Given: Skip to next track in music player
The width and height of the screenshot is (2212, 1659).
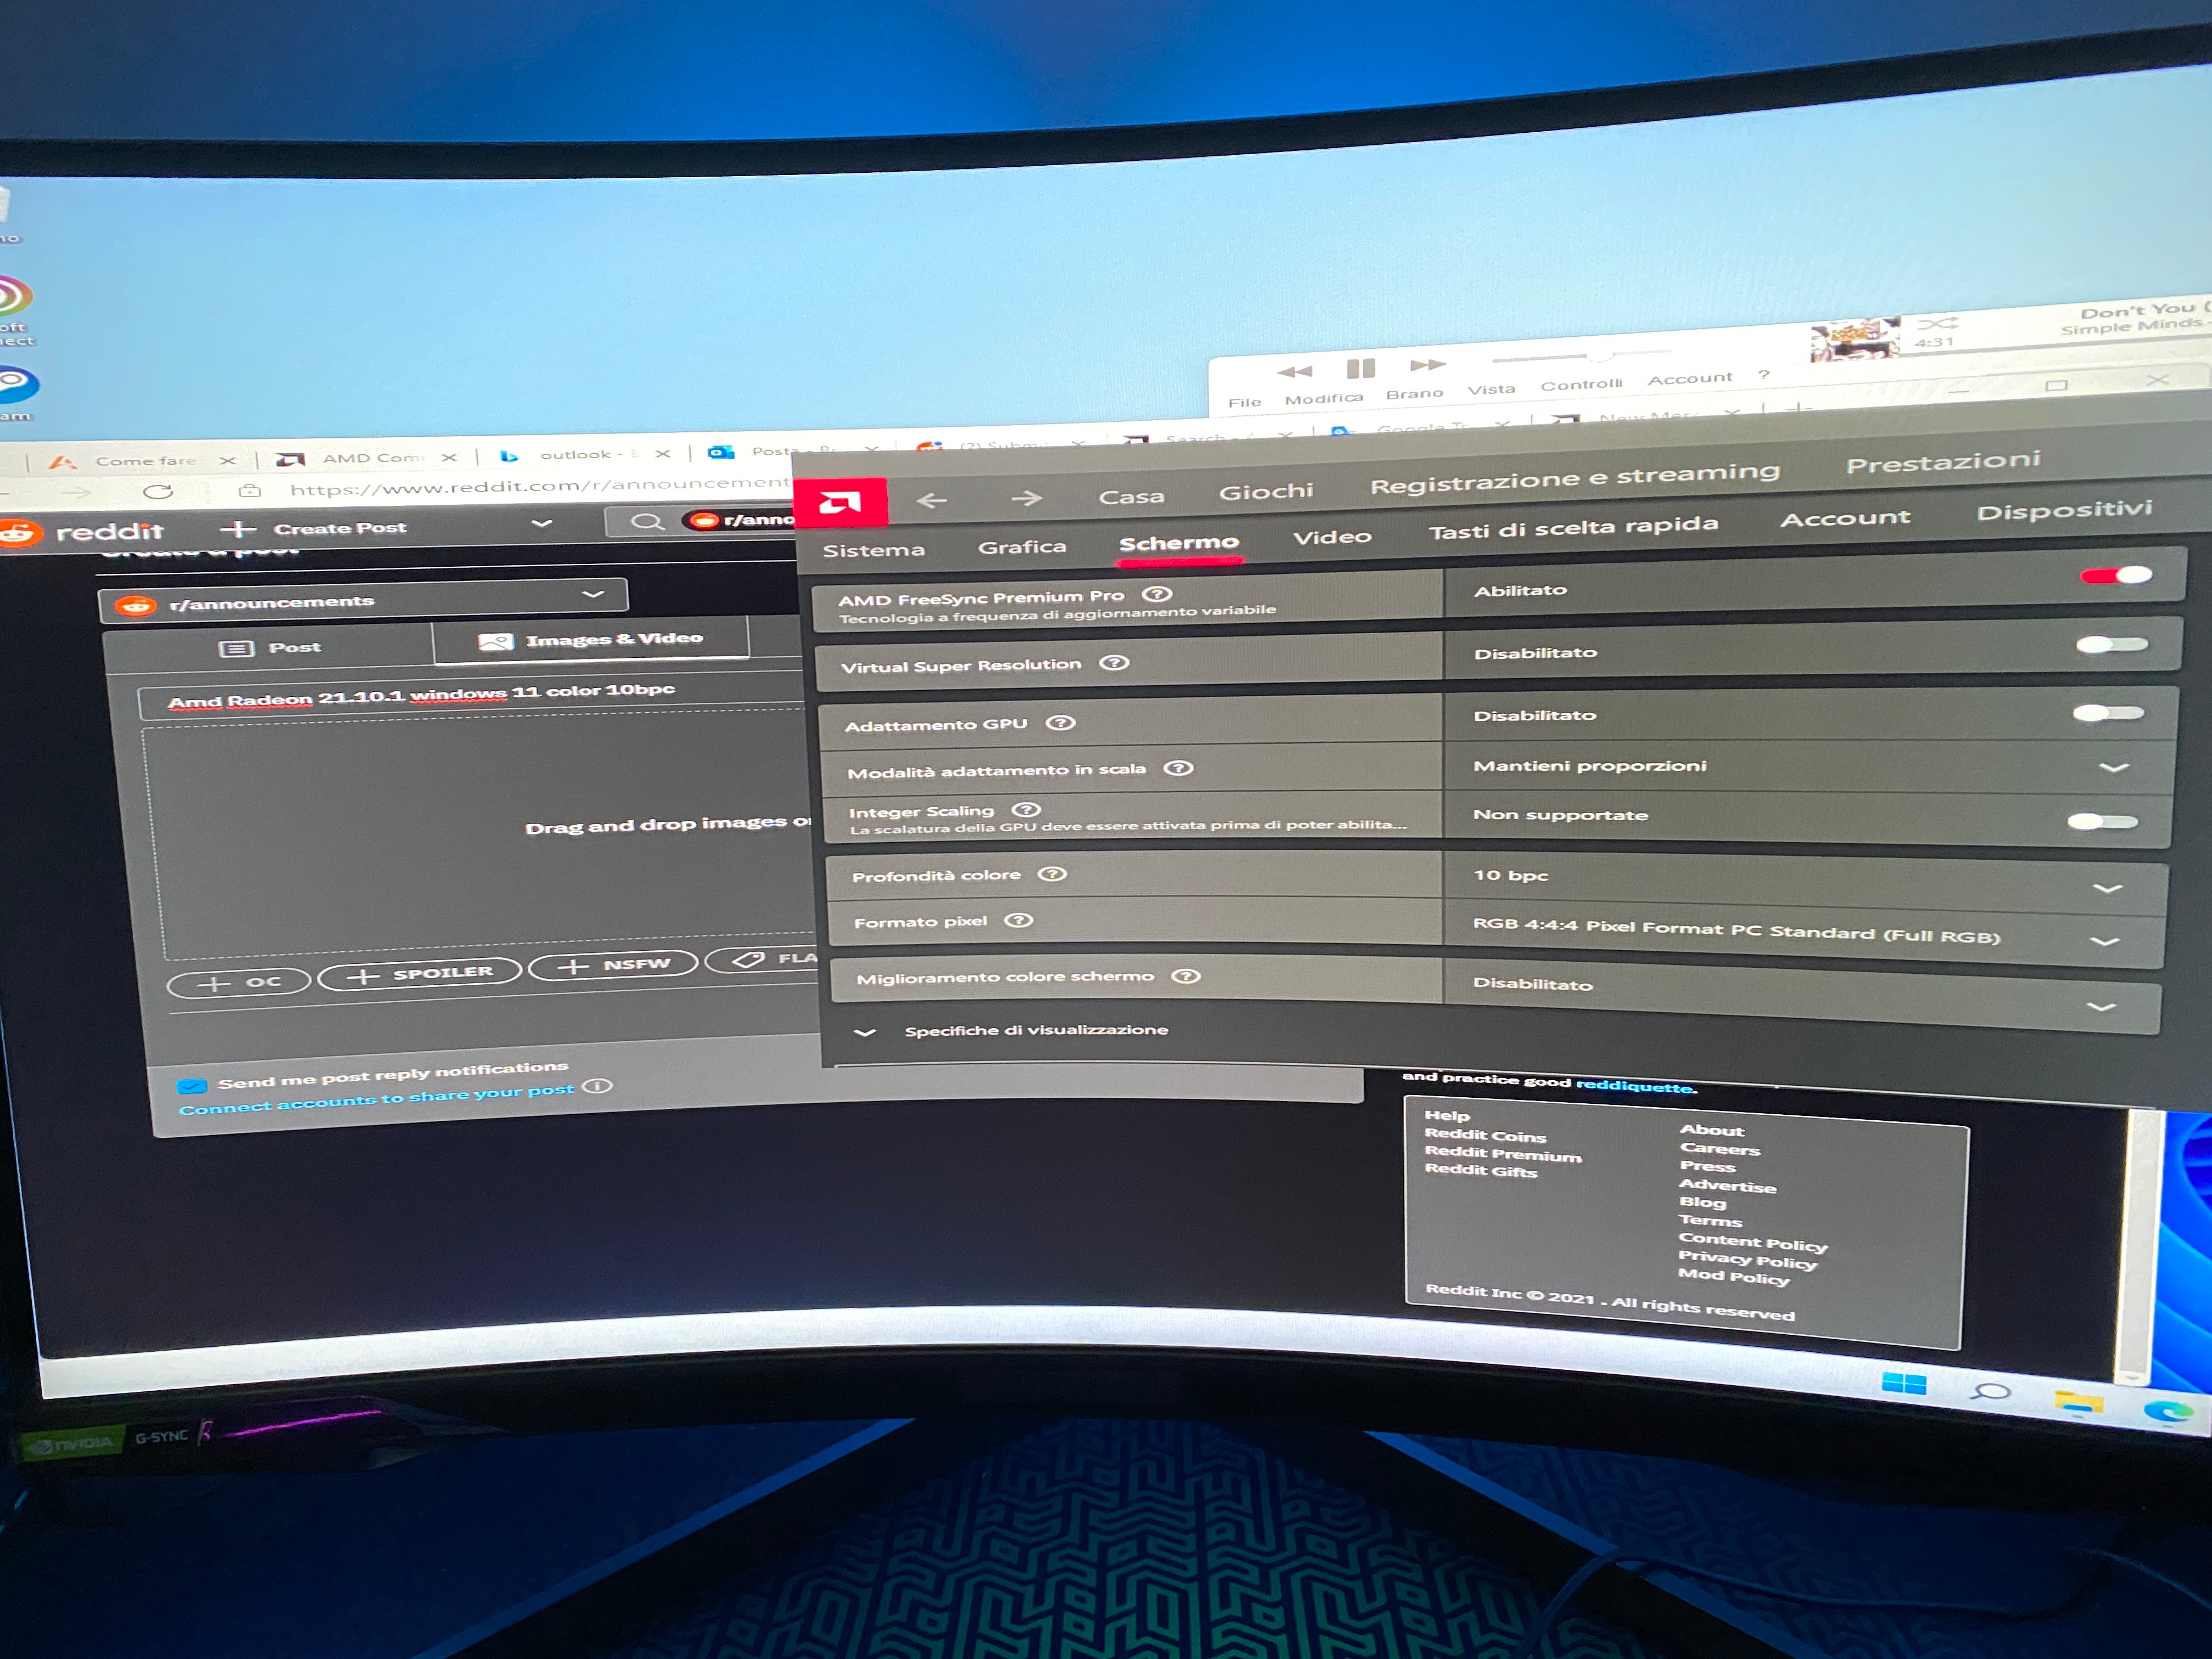Looking at the screenshot, I should 1428,364.
